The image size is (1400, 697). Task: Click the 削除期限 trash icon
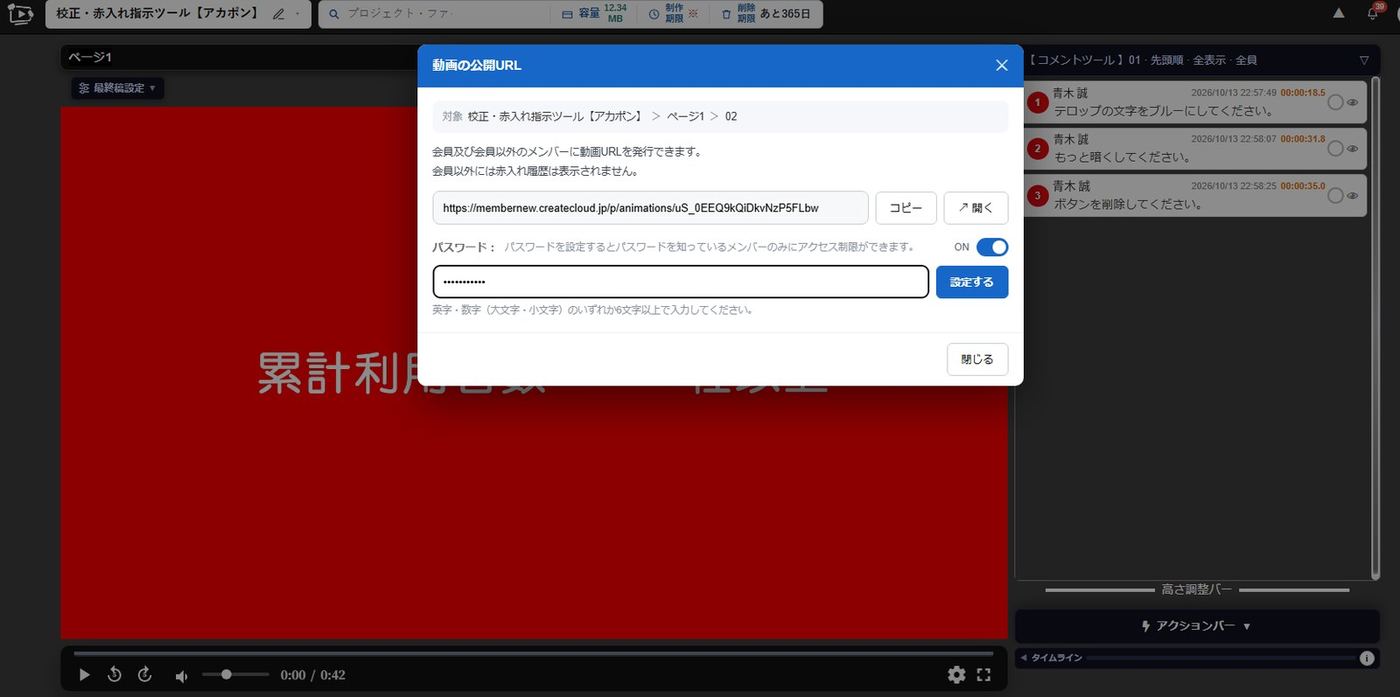(x=726, y=14)
